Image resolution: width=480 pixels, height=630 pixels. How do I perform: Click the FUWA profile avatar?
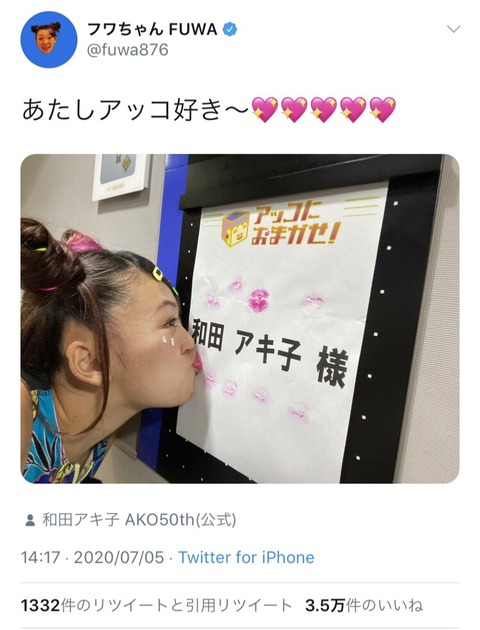[49, 39]
